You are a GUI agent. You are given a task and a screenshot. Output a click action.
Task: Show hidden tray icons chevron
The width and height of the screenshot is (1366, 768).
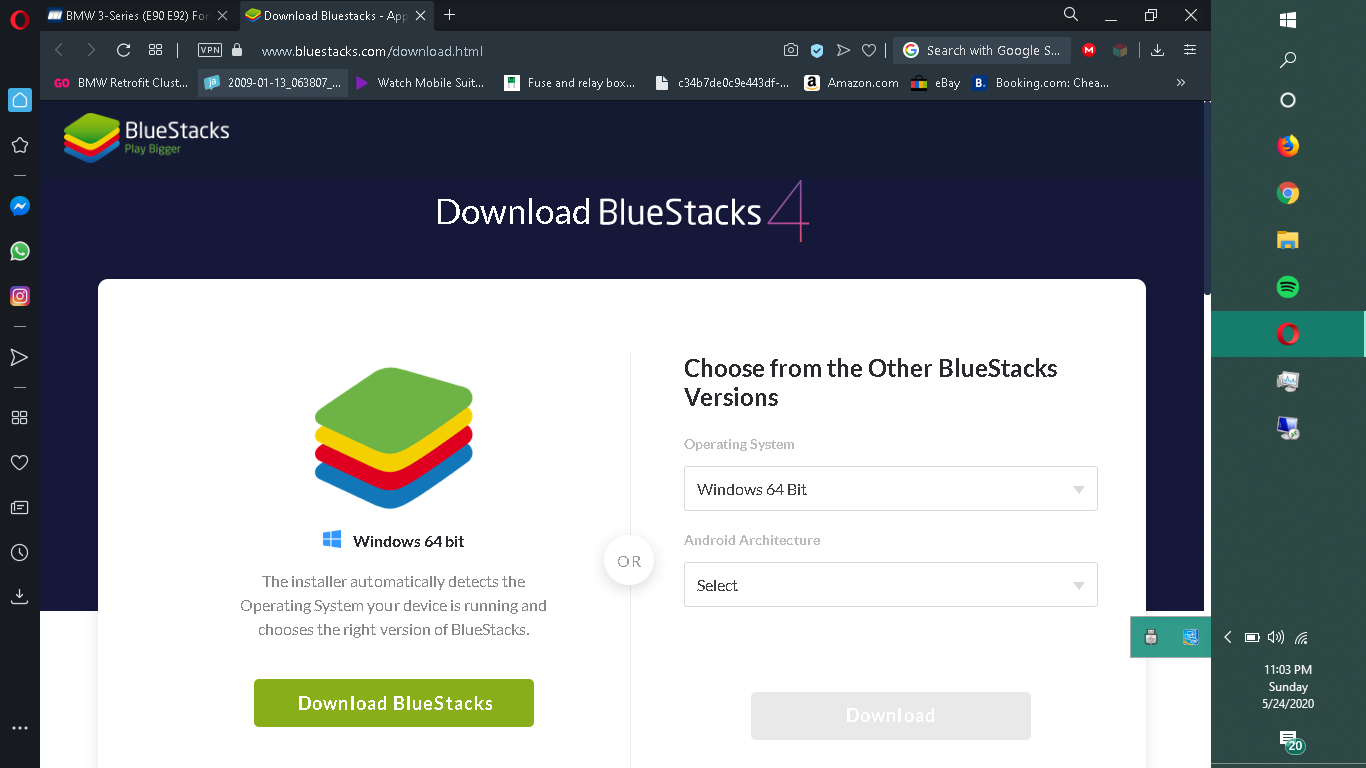coord(1228,637)
